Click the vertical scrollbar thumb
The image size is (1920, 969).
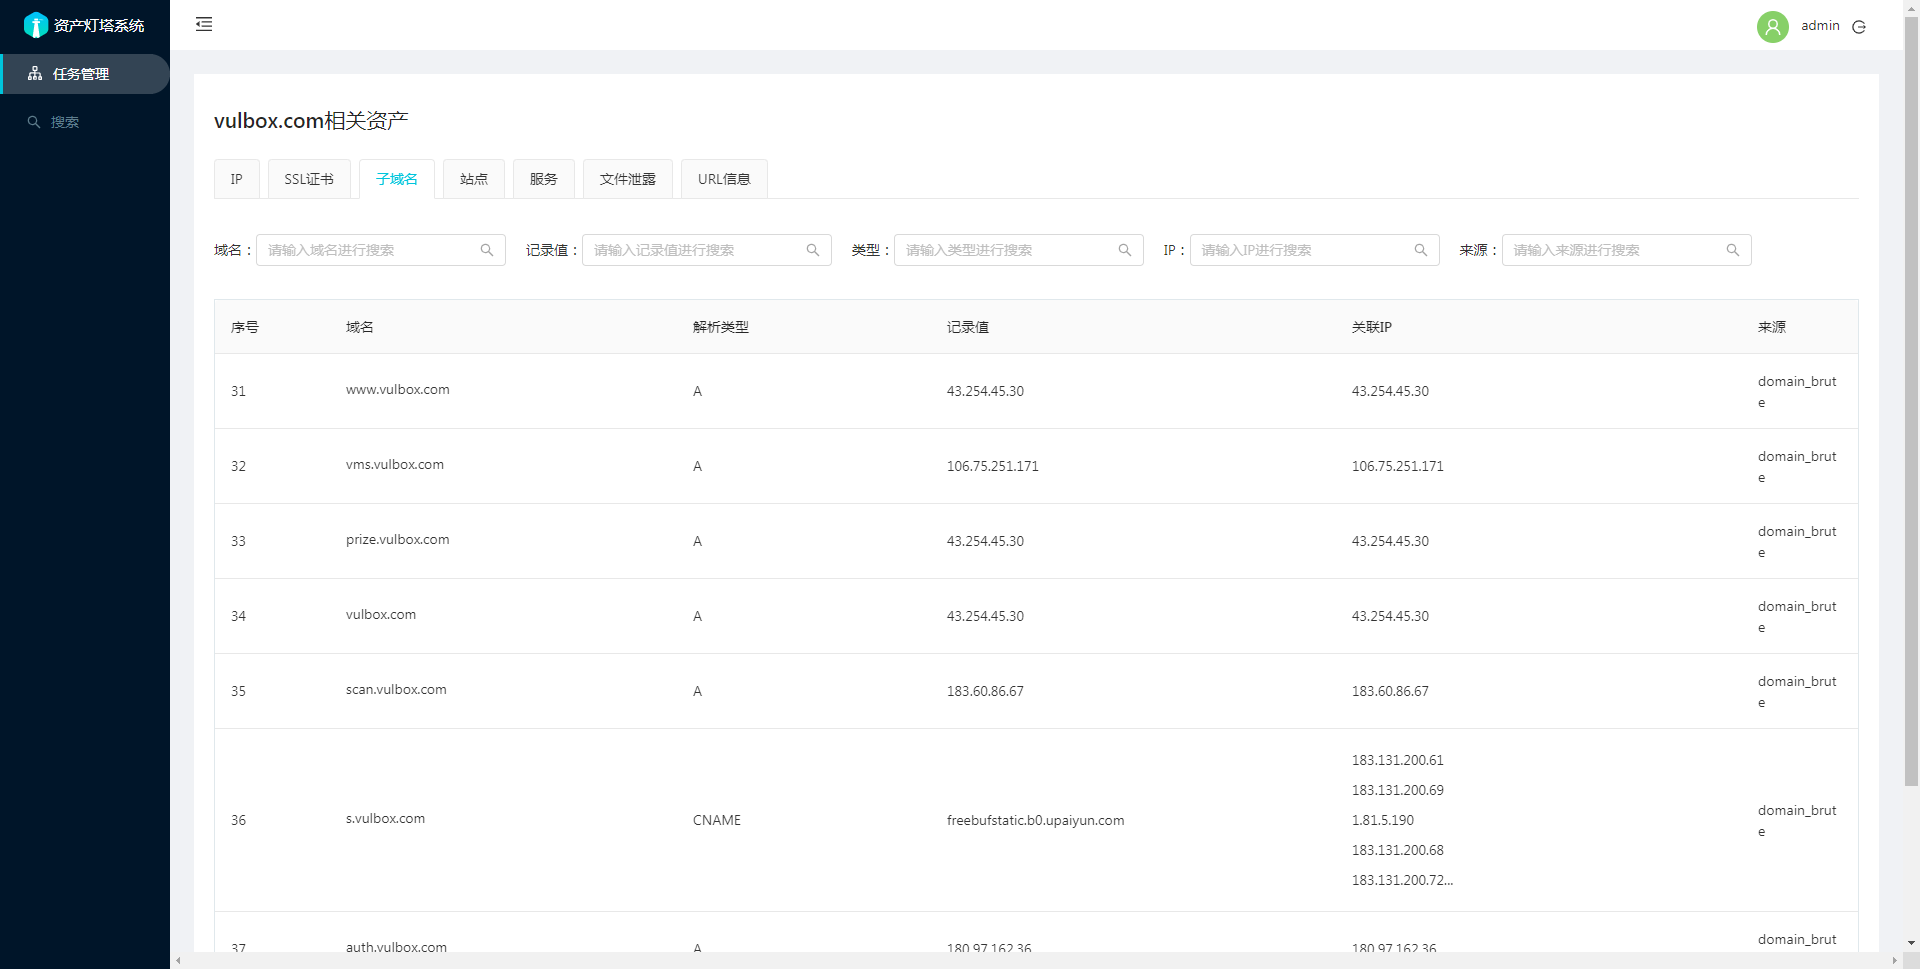click(1911, 400)
